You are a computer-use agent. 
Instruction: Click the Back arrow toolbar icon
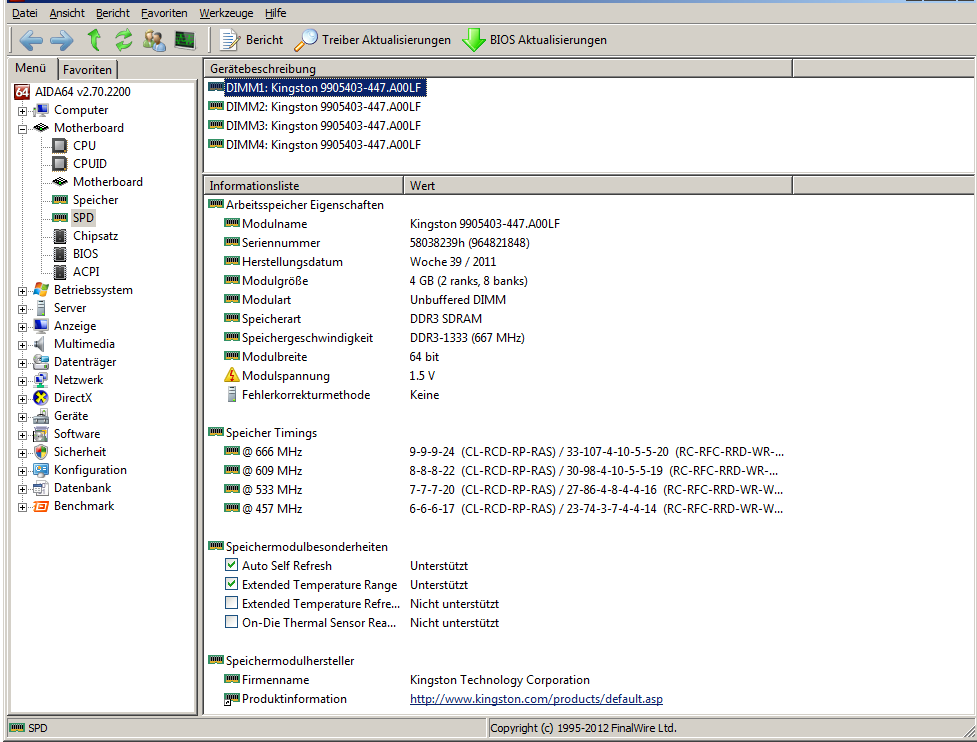pyautogui.click(x=31, y=40)
